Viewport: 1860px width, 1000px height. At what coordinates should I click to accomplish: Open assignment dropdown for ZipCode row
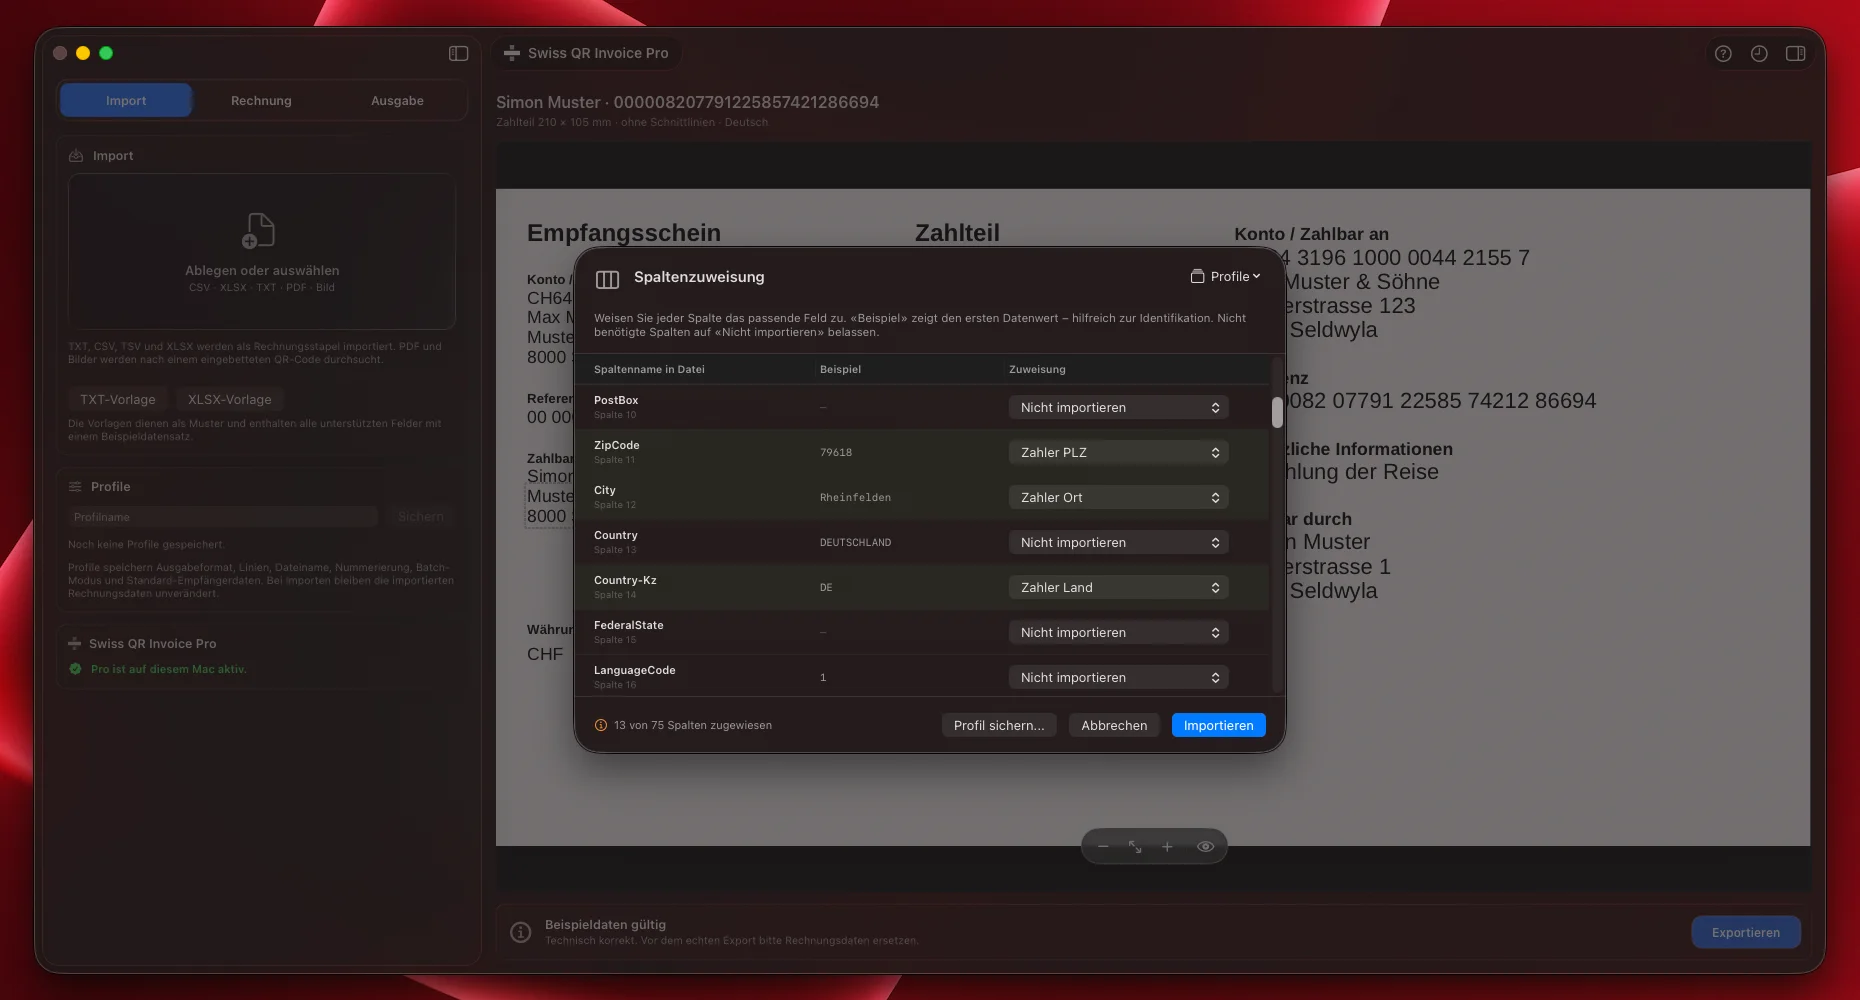1118,452
